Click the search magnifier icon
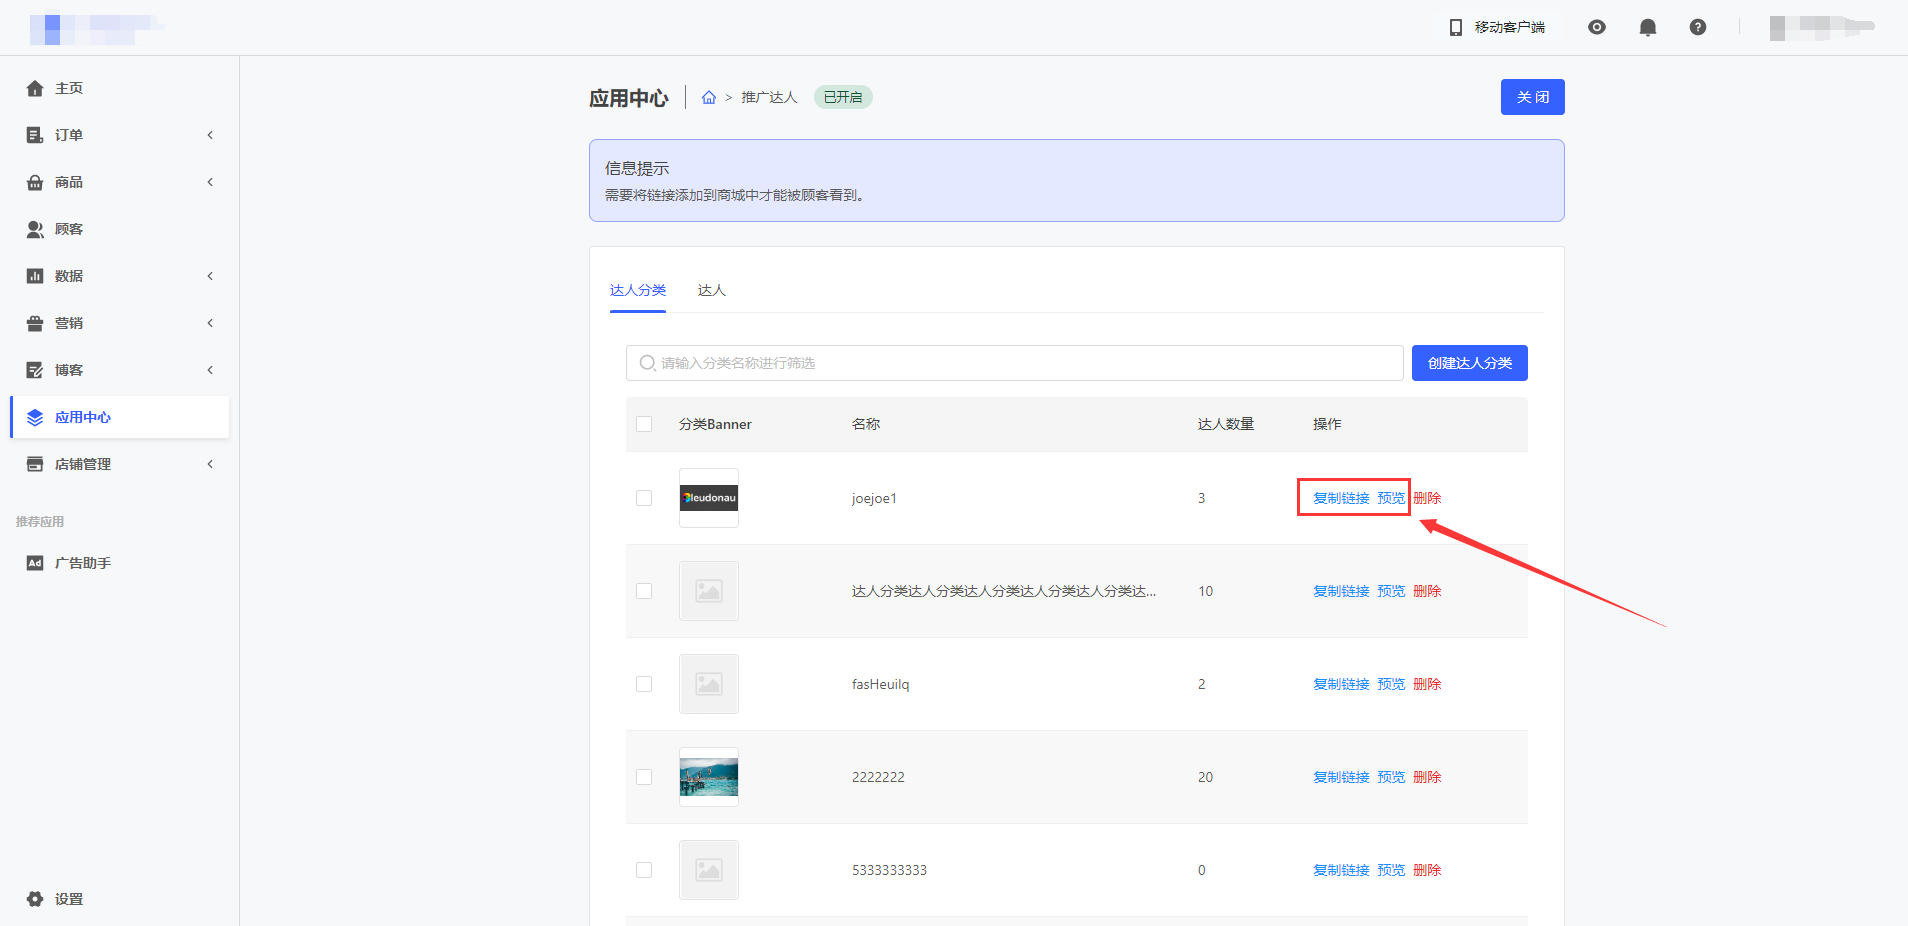The width and height of the screenshot is (1908, 926). tap(648, 363)
